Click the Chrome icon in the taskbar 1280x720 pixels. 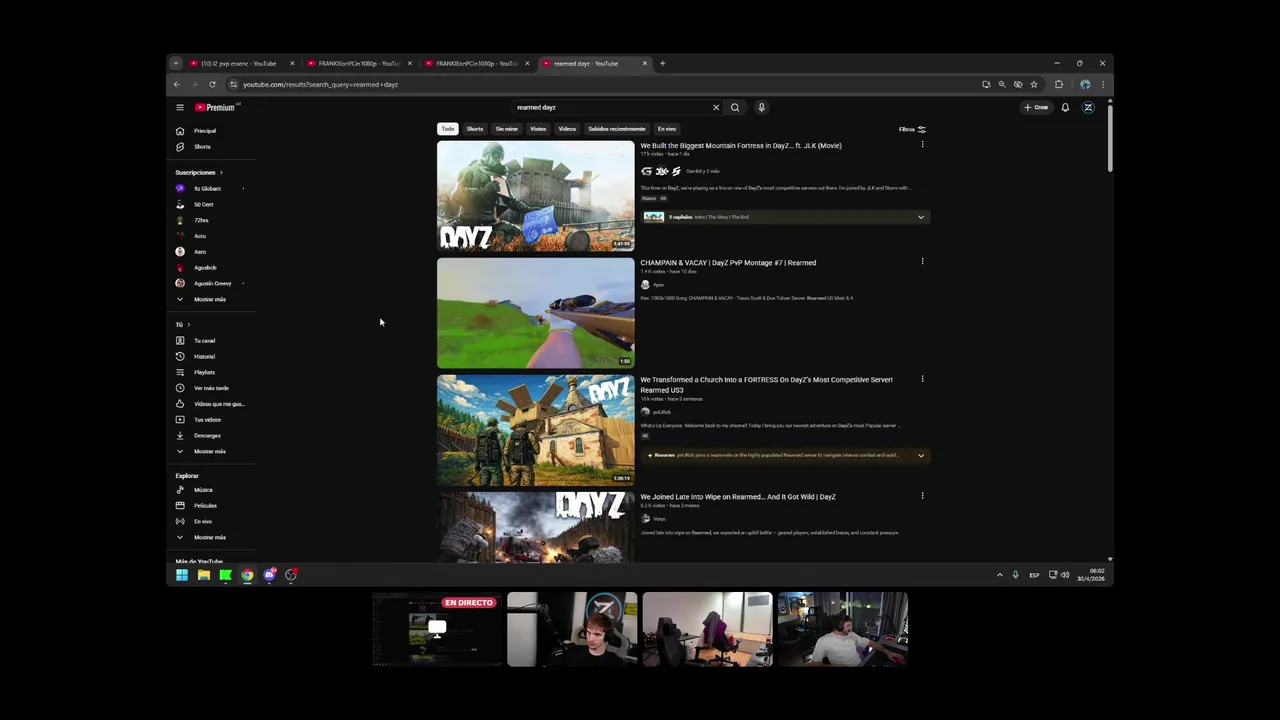pos(247,575)
